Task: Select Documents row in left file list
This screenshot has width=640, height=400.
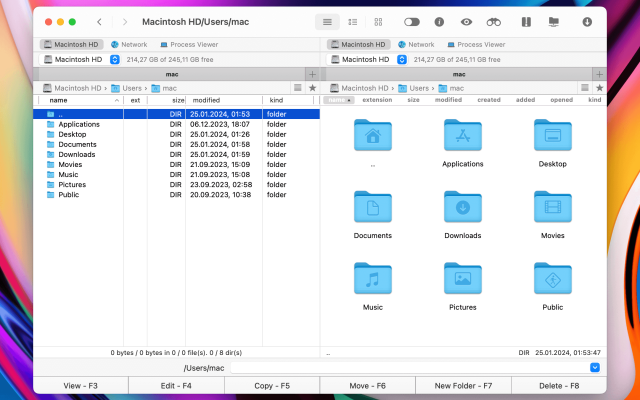Action: [x=77, y=144]
